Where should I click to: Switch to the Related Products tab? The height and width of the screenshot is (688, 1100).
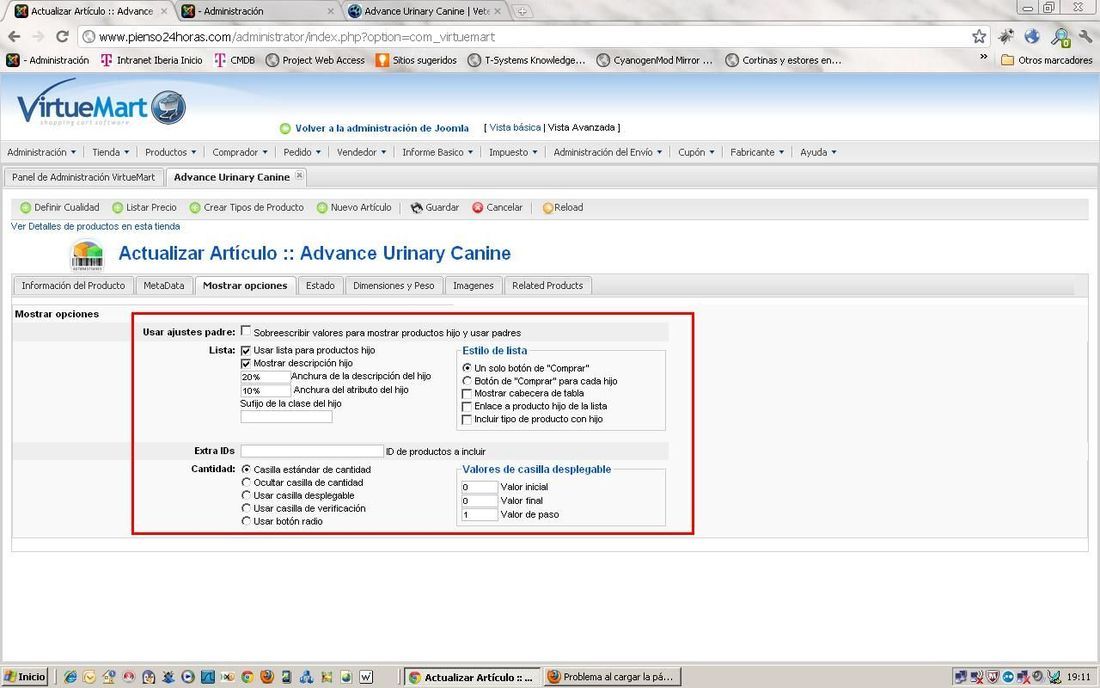coord(547,285)
